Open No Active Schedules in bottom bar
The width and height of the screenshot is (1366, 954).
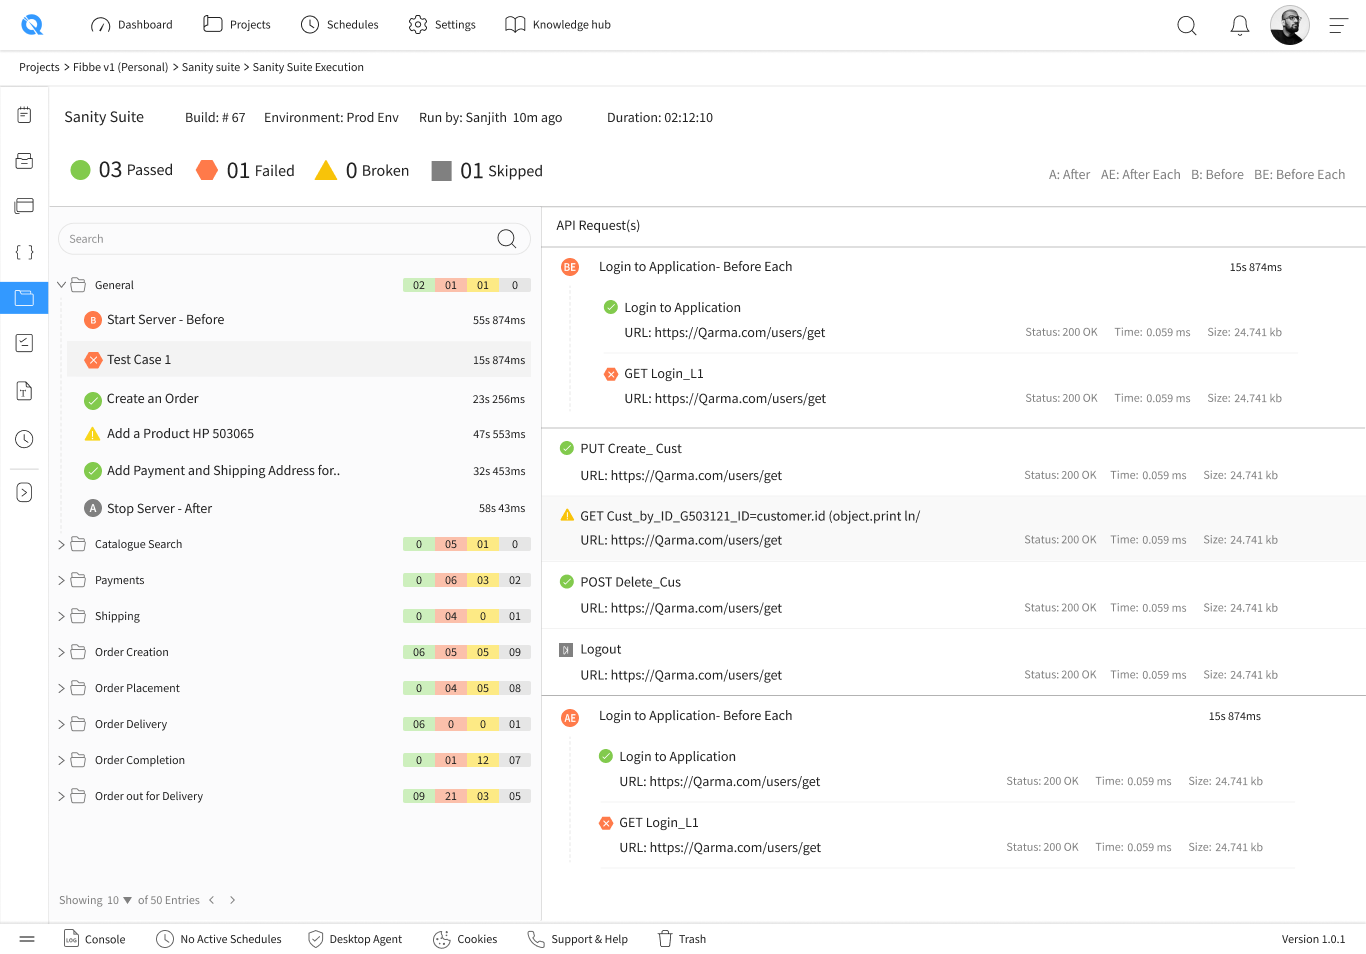pyautogui.click(x=219, y=939)
